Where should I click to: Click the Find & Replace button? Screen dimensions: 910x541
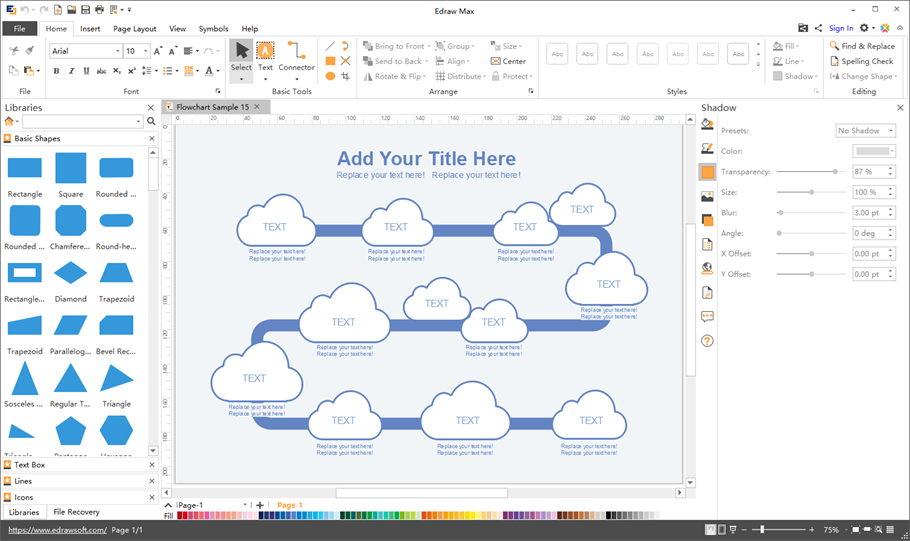pos(861,46)
